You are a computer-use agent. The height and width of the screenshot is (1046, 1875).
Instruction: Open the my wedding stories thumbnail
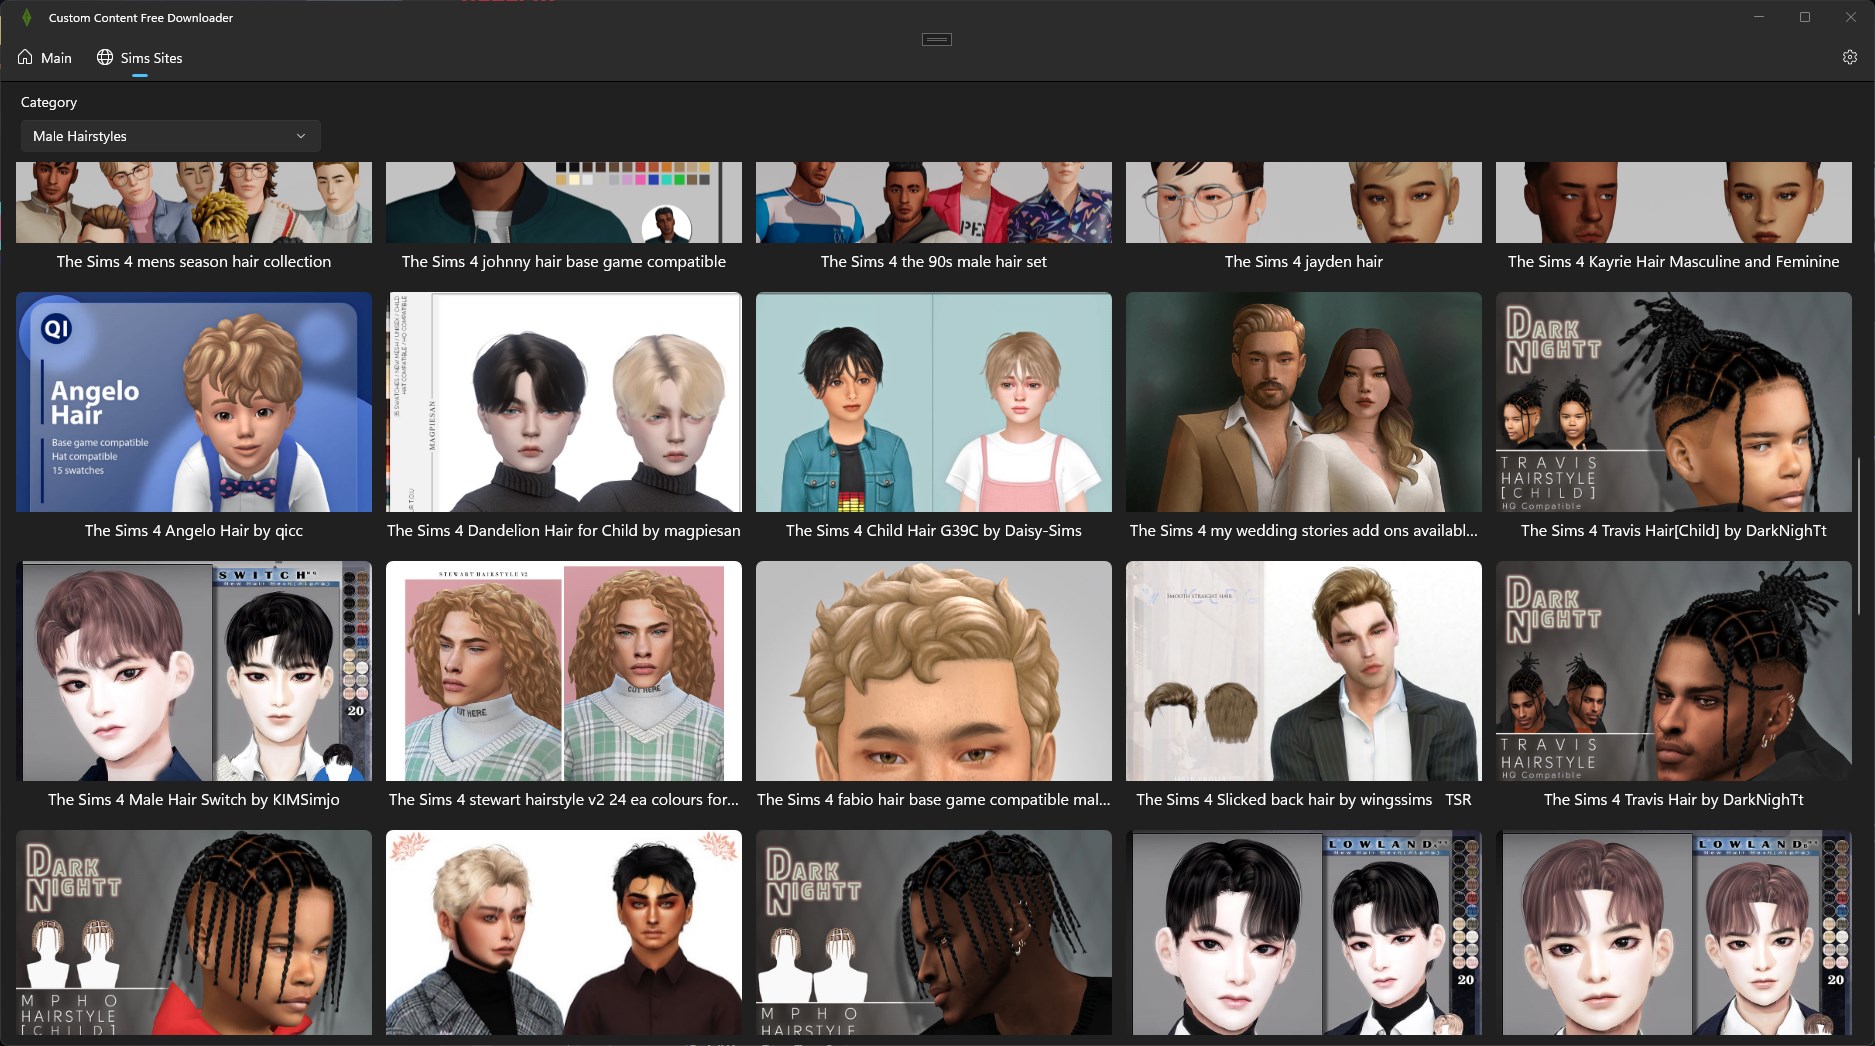coord(1304,402)
